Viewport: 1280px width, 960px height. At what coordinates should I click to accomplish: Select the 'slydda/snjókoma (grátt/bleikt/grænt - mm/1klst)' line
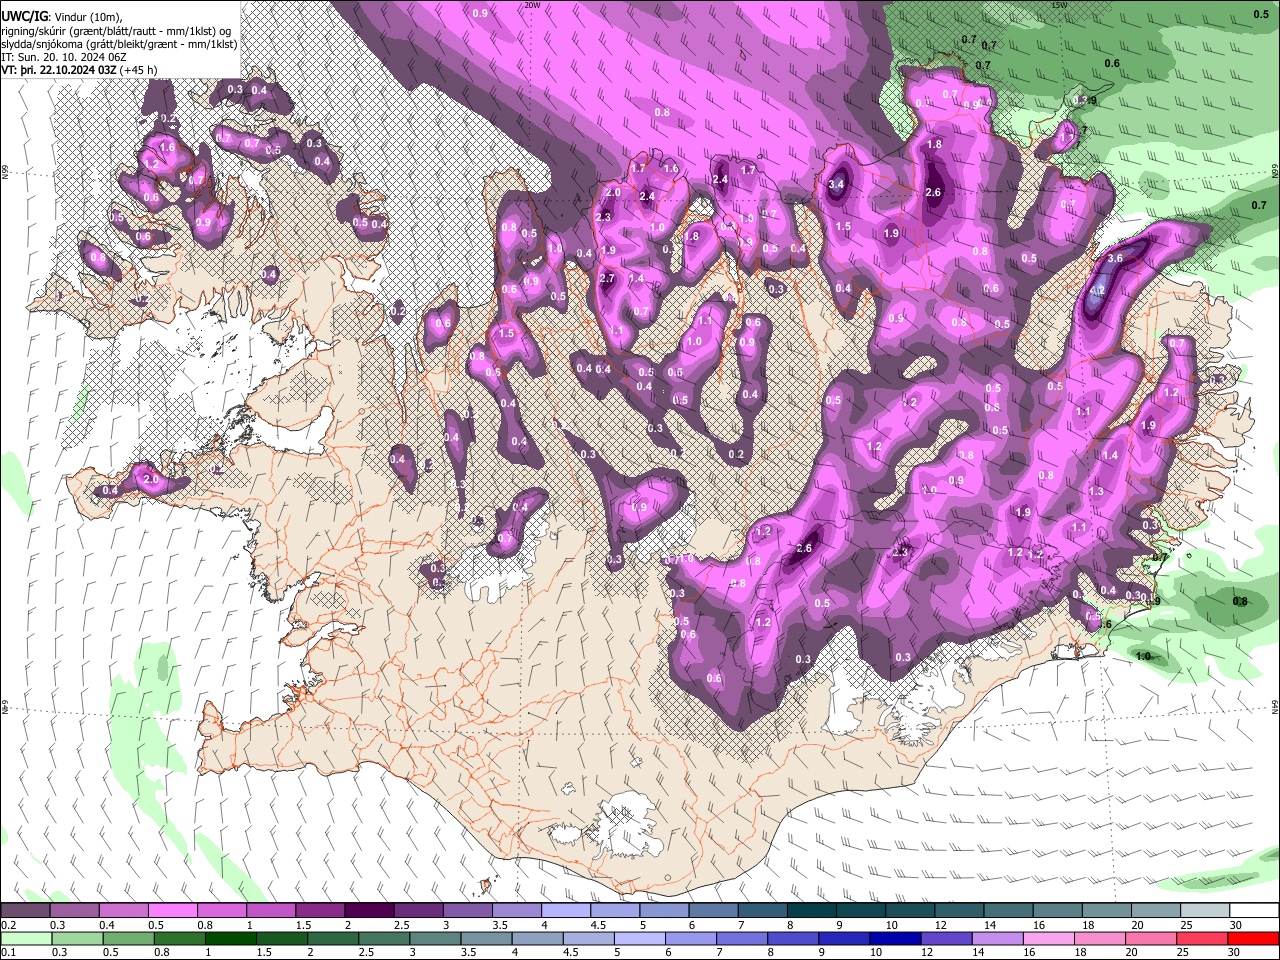coord(119,45)
